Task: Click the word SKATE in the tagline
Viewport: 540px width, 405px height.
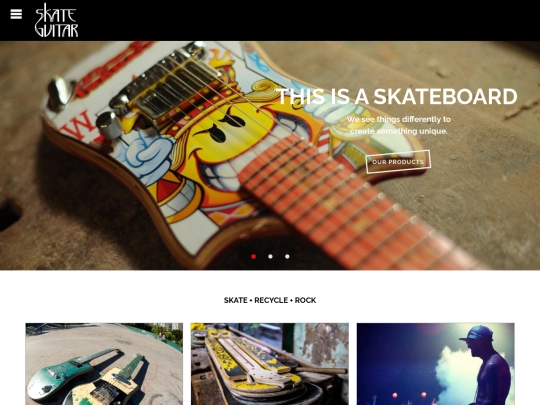Action: [236, 300]
